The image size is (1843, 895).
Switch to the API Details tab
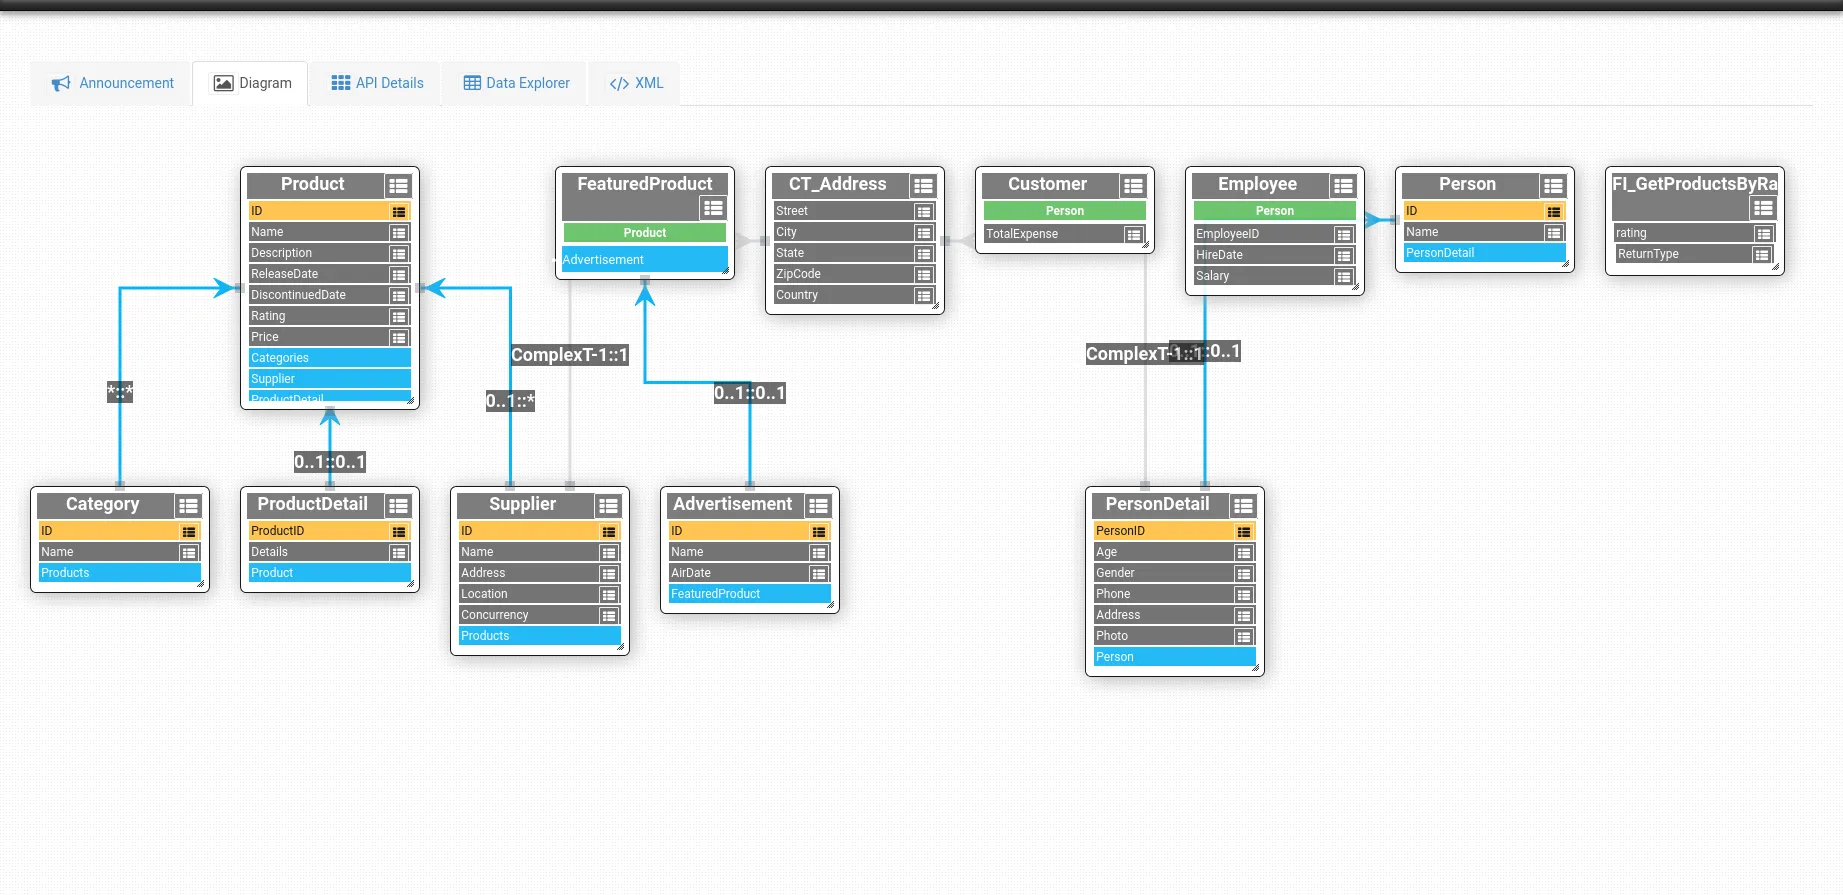tap(377, 83)
